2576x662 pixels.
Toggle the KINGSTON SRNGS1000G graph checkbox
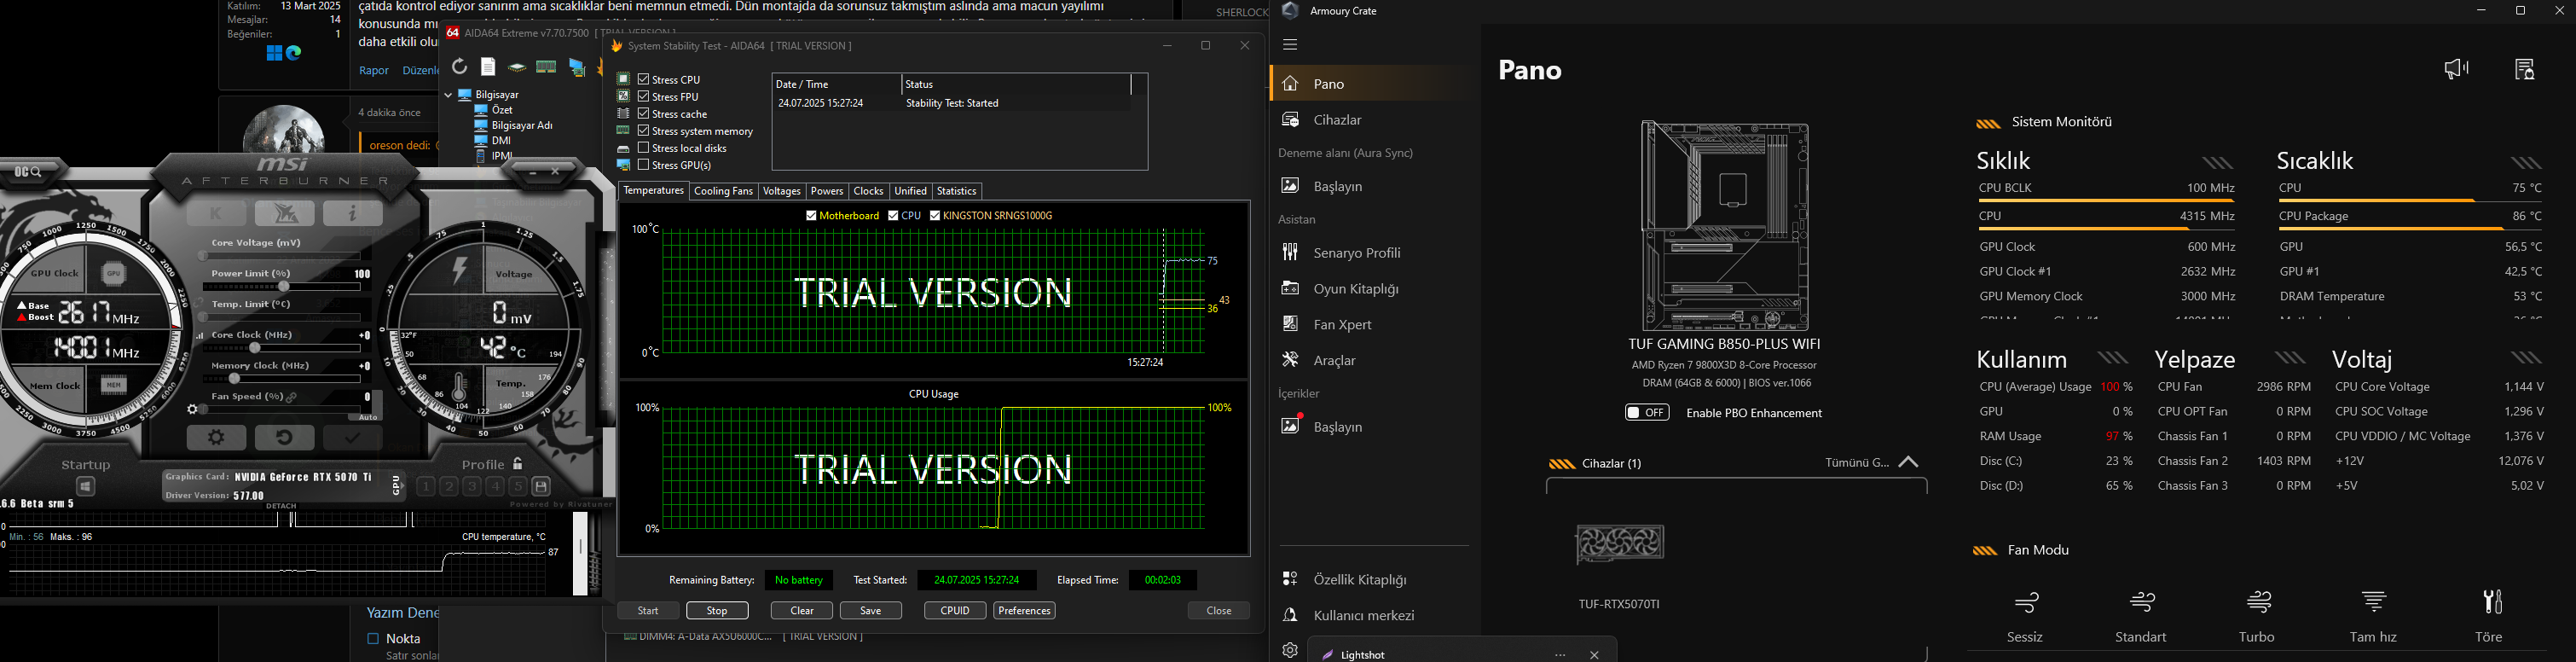[935, 215]
